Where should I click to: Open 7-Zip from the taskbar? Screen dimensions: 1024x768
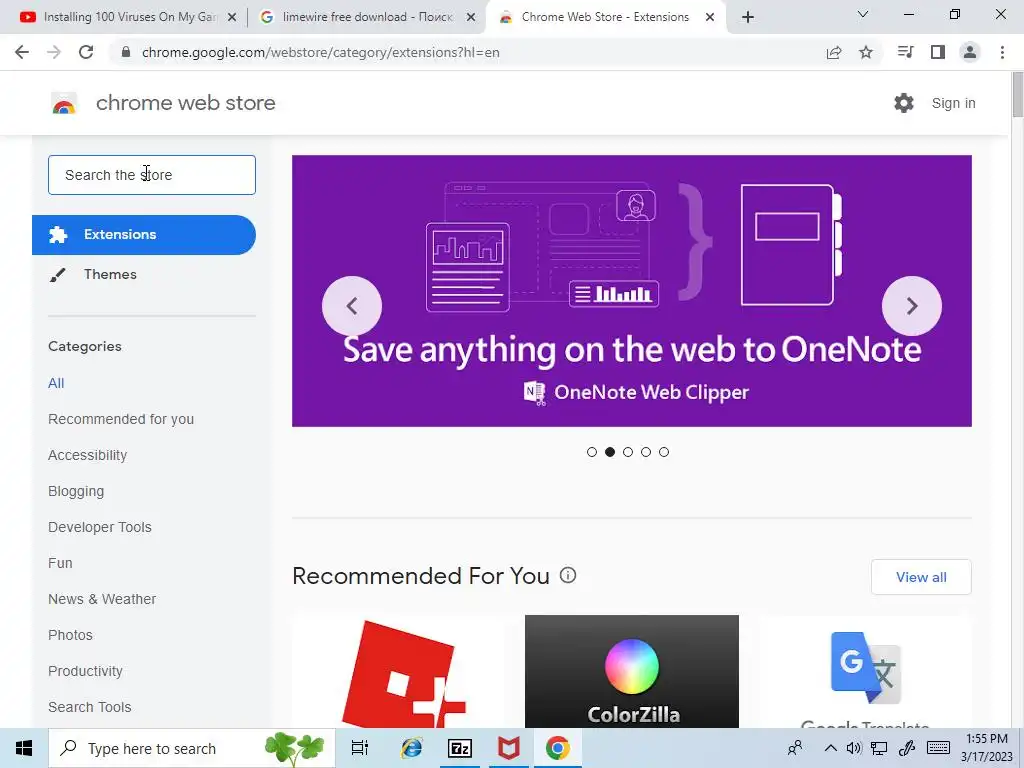click(460, 748)
